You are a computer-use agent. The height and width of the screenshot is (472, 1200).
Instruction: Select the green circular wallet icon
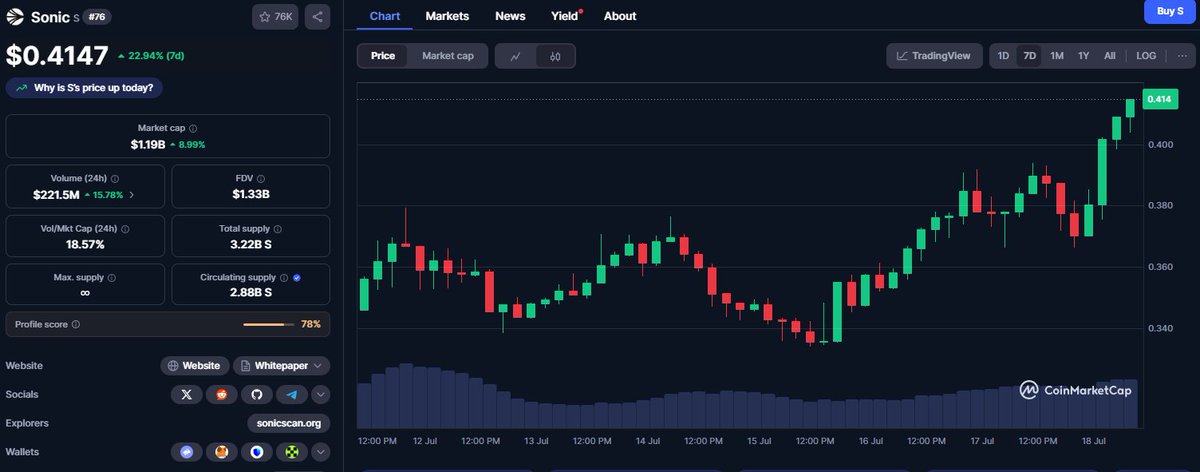click(x=291, y=452)
